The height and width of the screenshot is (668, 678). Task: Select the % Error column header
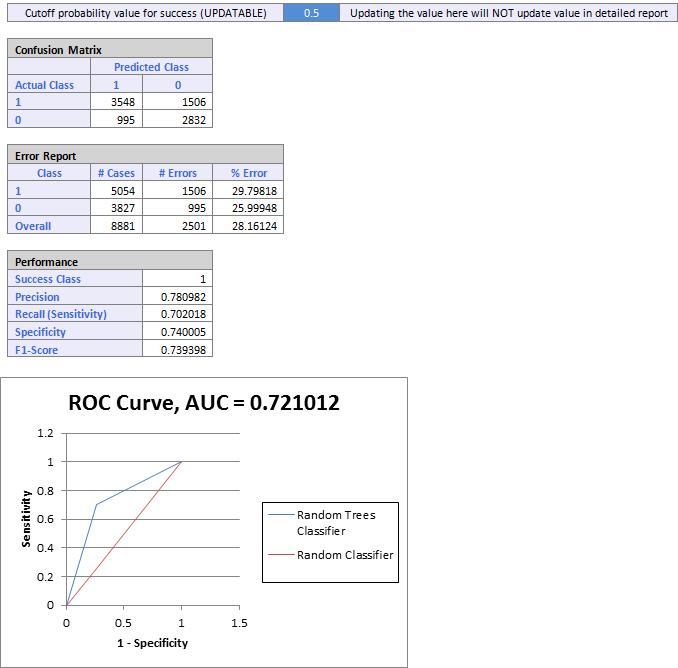[248, 173]
